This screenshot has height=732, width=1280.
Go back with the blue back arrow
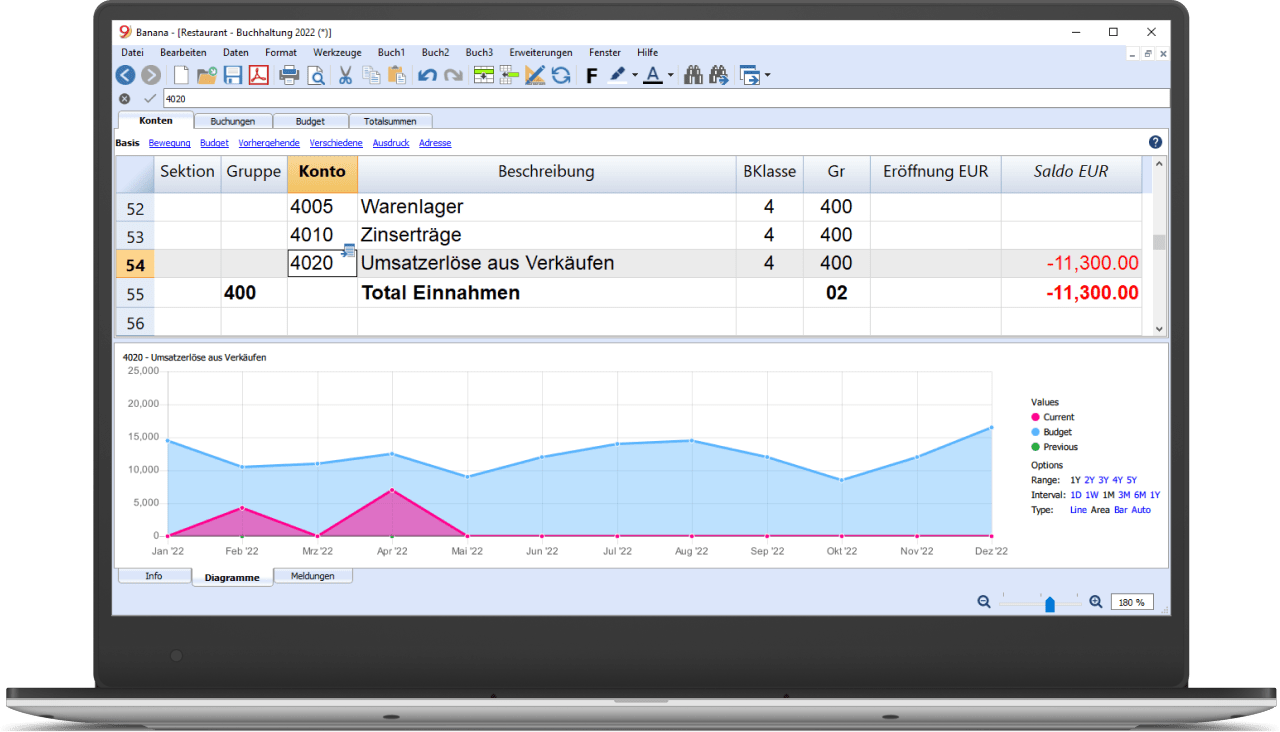(125, 75)
